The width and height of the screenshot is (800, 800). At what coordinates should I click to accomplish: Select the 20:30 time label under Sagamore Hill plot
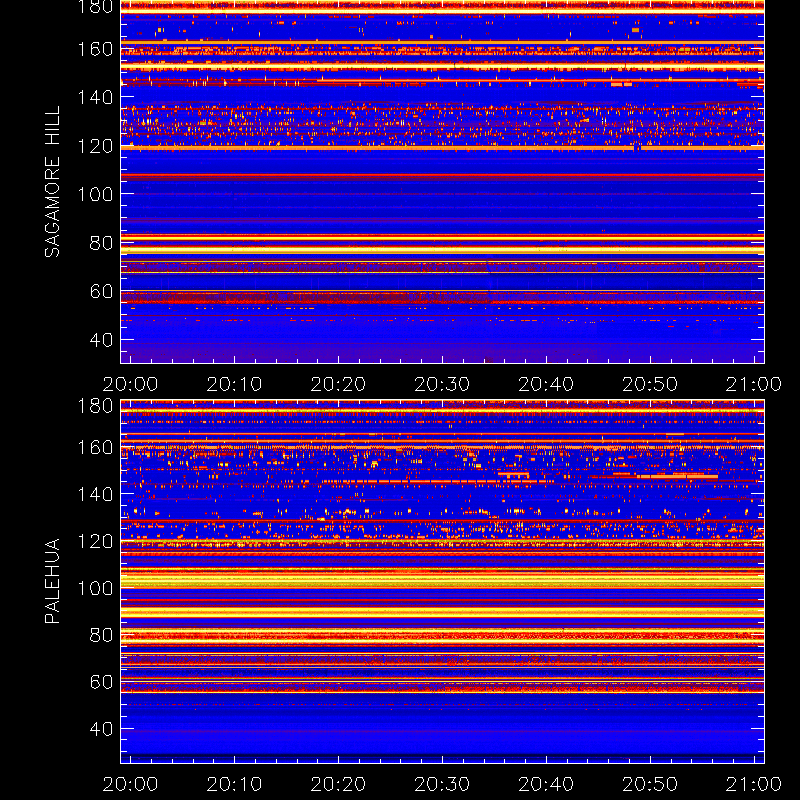442,384
